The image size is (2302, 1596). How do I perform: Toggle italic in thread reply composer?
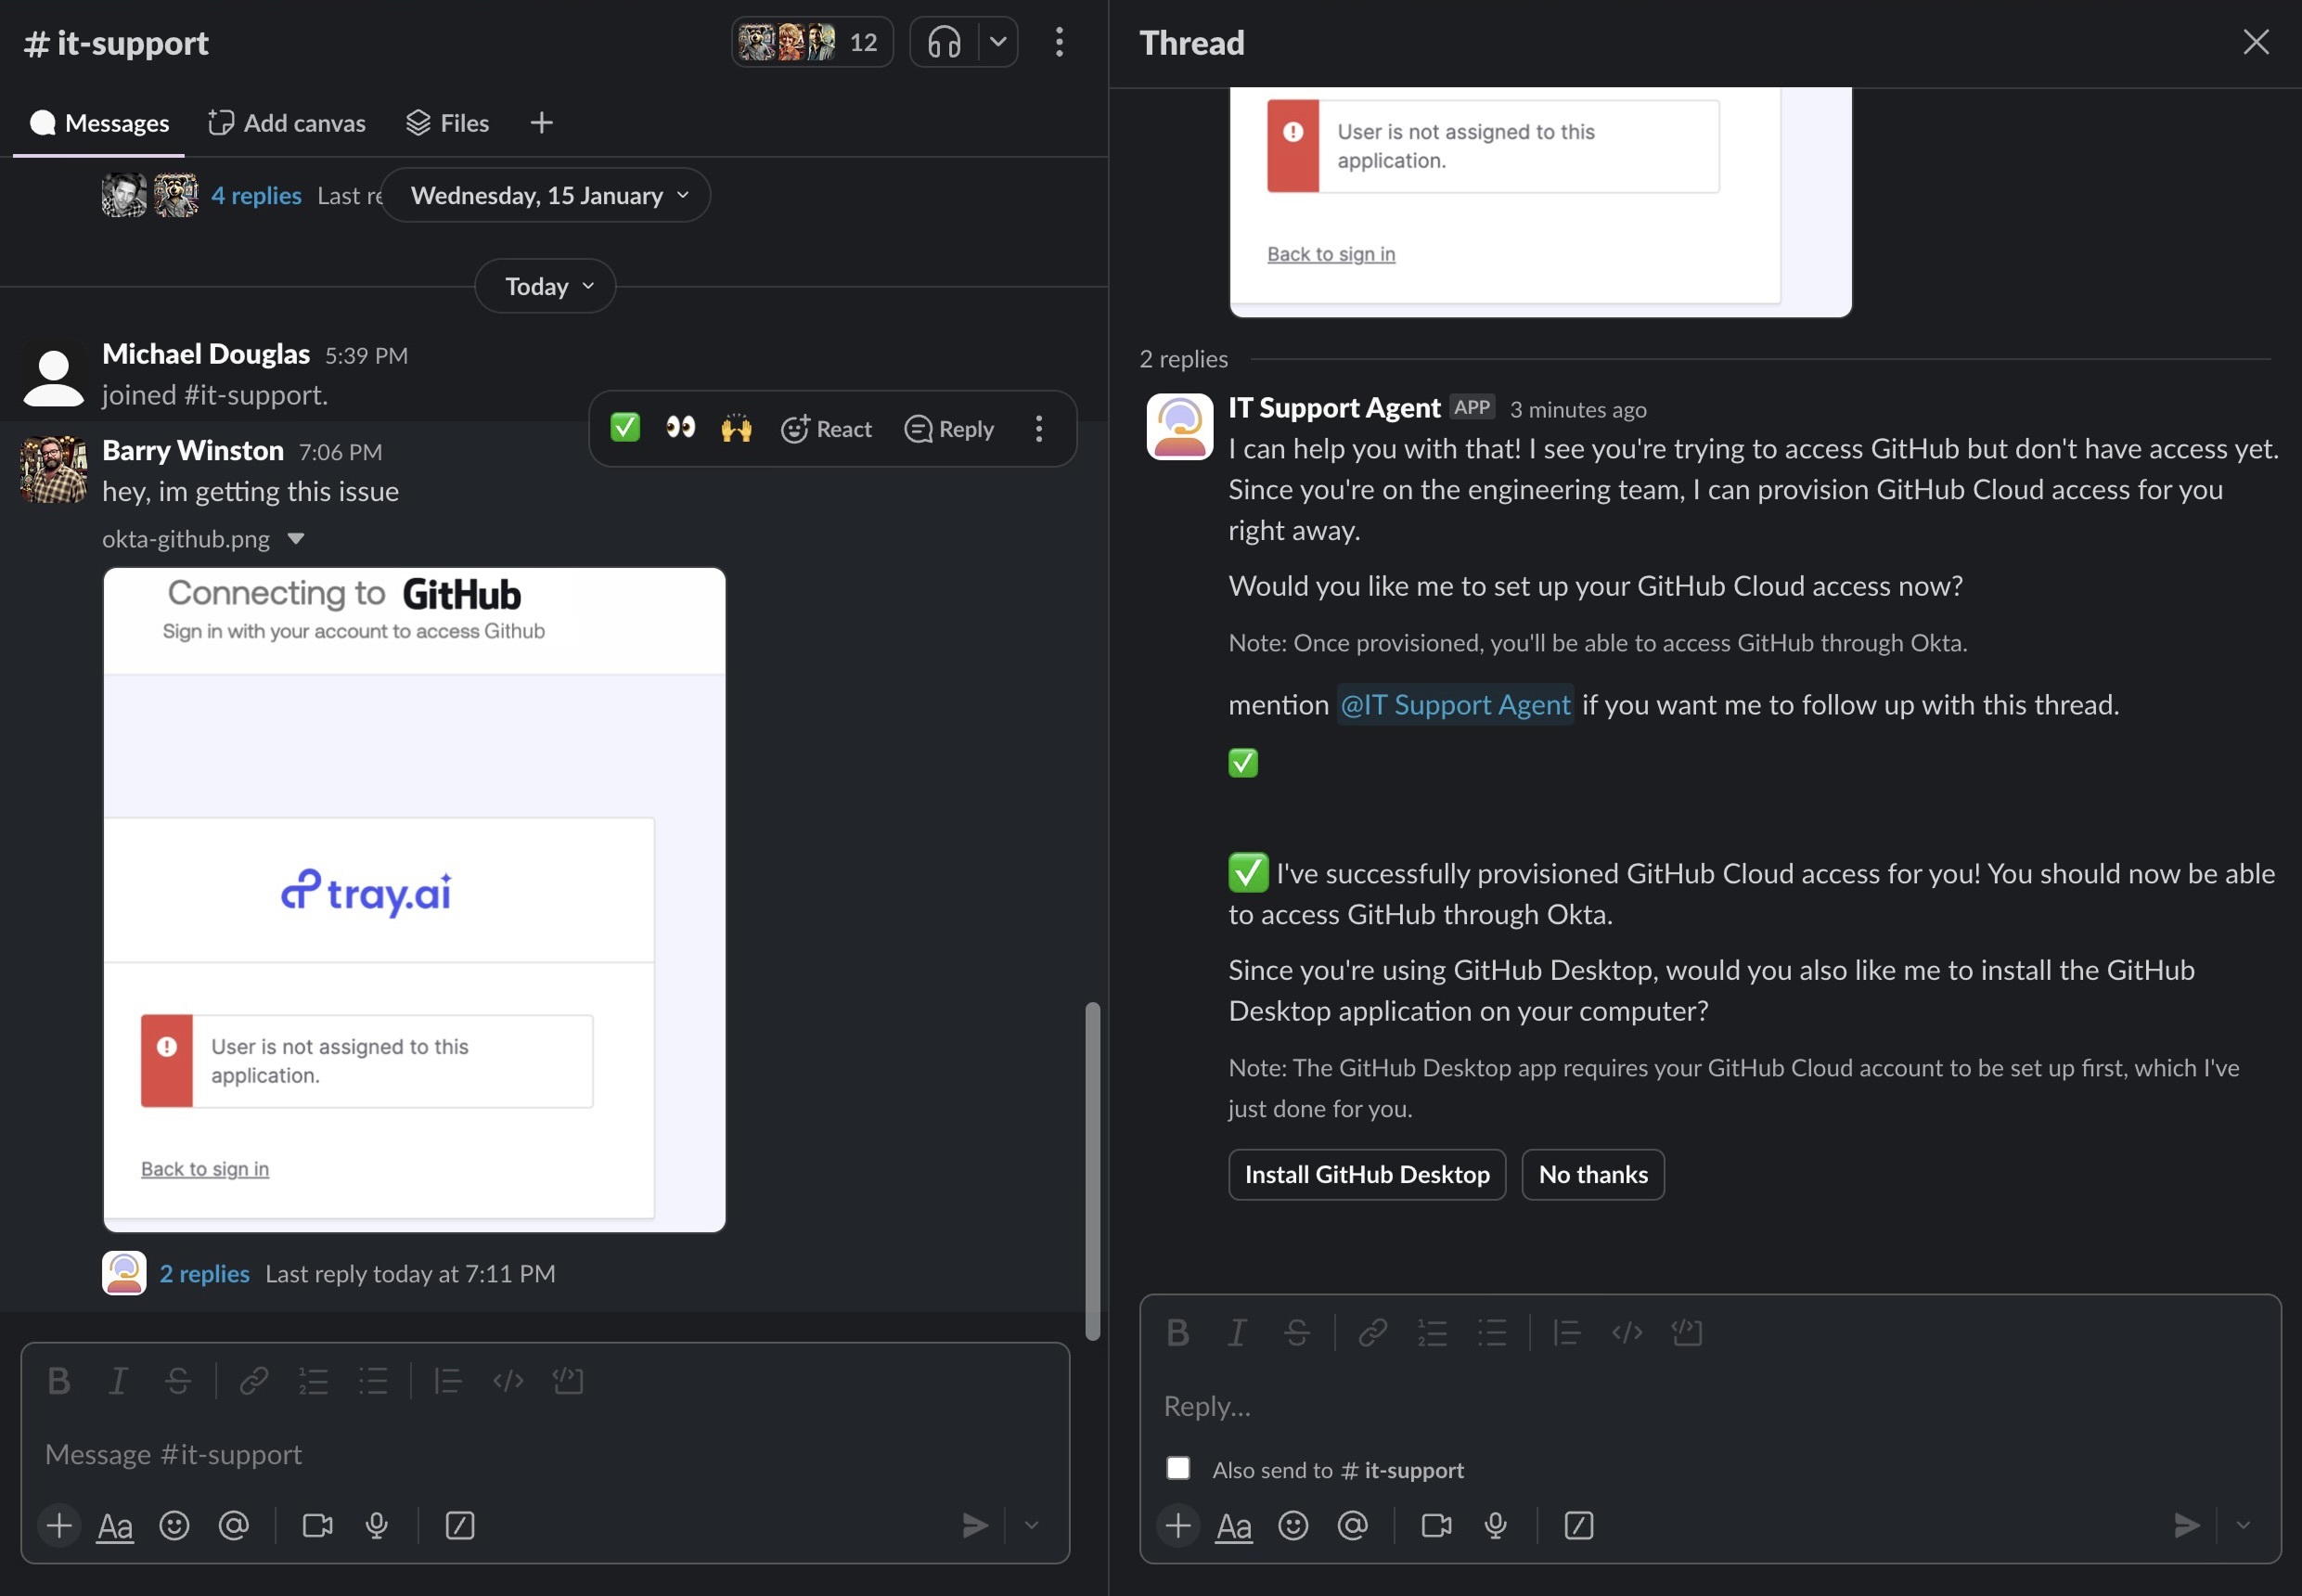(x=1237, y=1333)
